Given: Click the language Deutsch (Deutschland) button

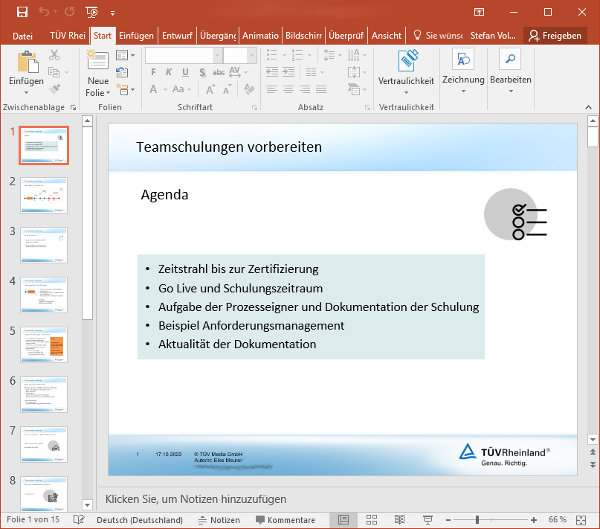Looking at the screenshot, I should tap(139, 520).
